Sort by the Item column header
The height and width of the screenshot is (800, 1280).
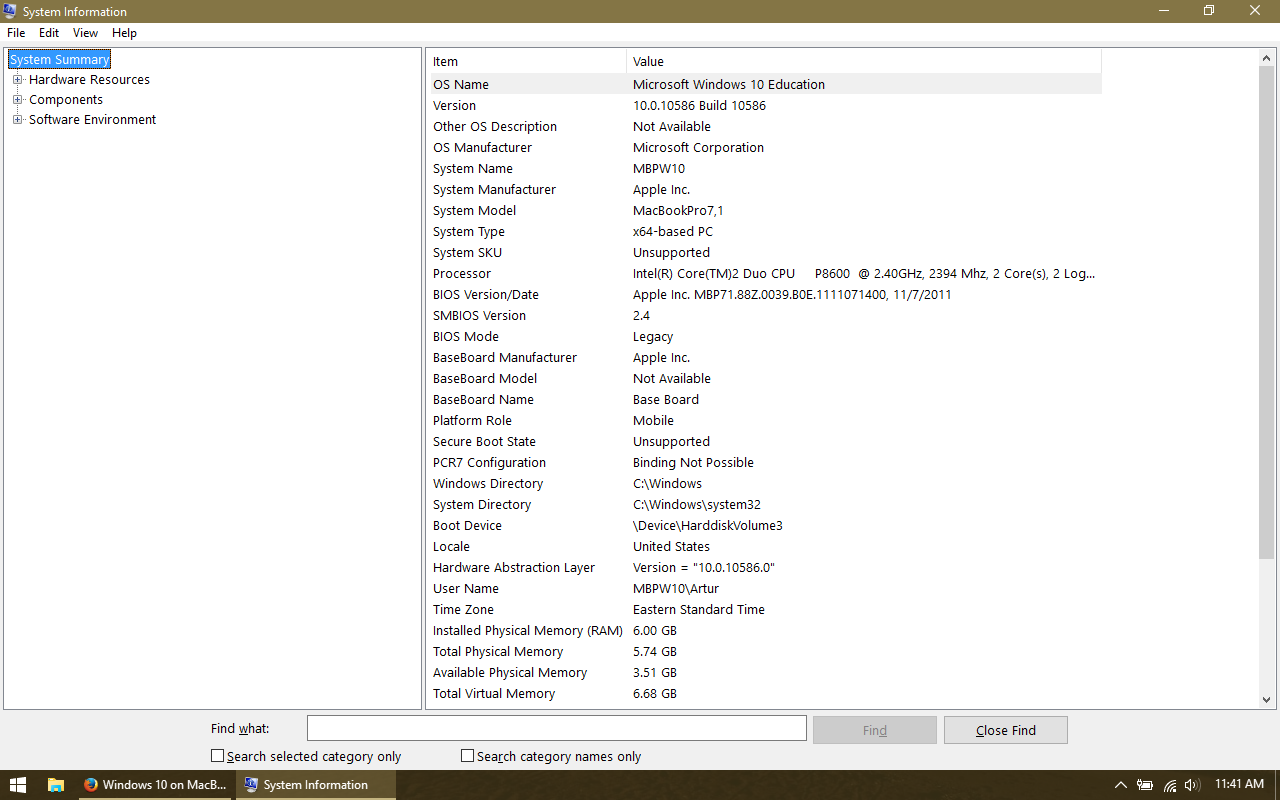[x=528, y=62]
